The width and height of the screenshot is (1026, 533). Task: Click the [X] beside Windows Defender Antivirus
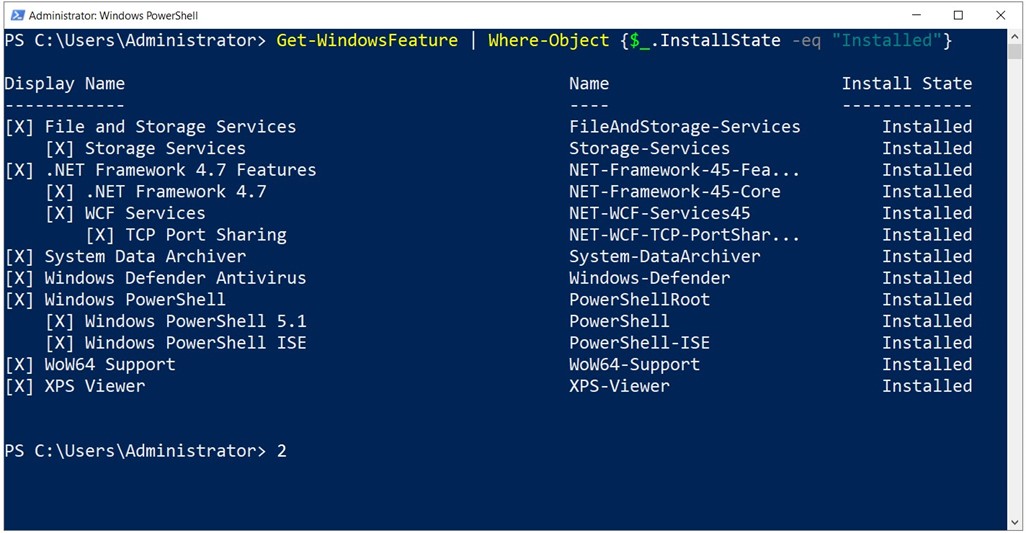click(x=19, y=278)
